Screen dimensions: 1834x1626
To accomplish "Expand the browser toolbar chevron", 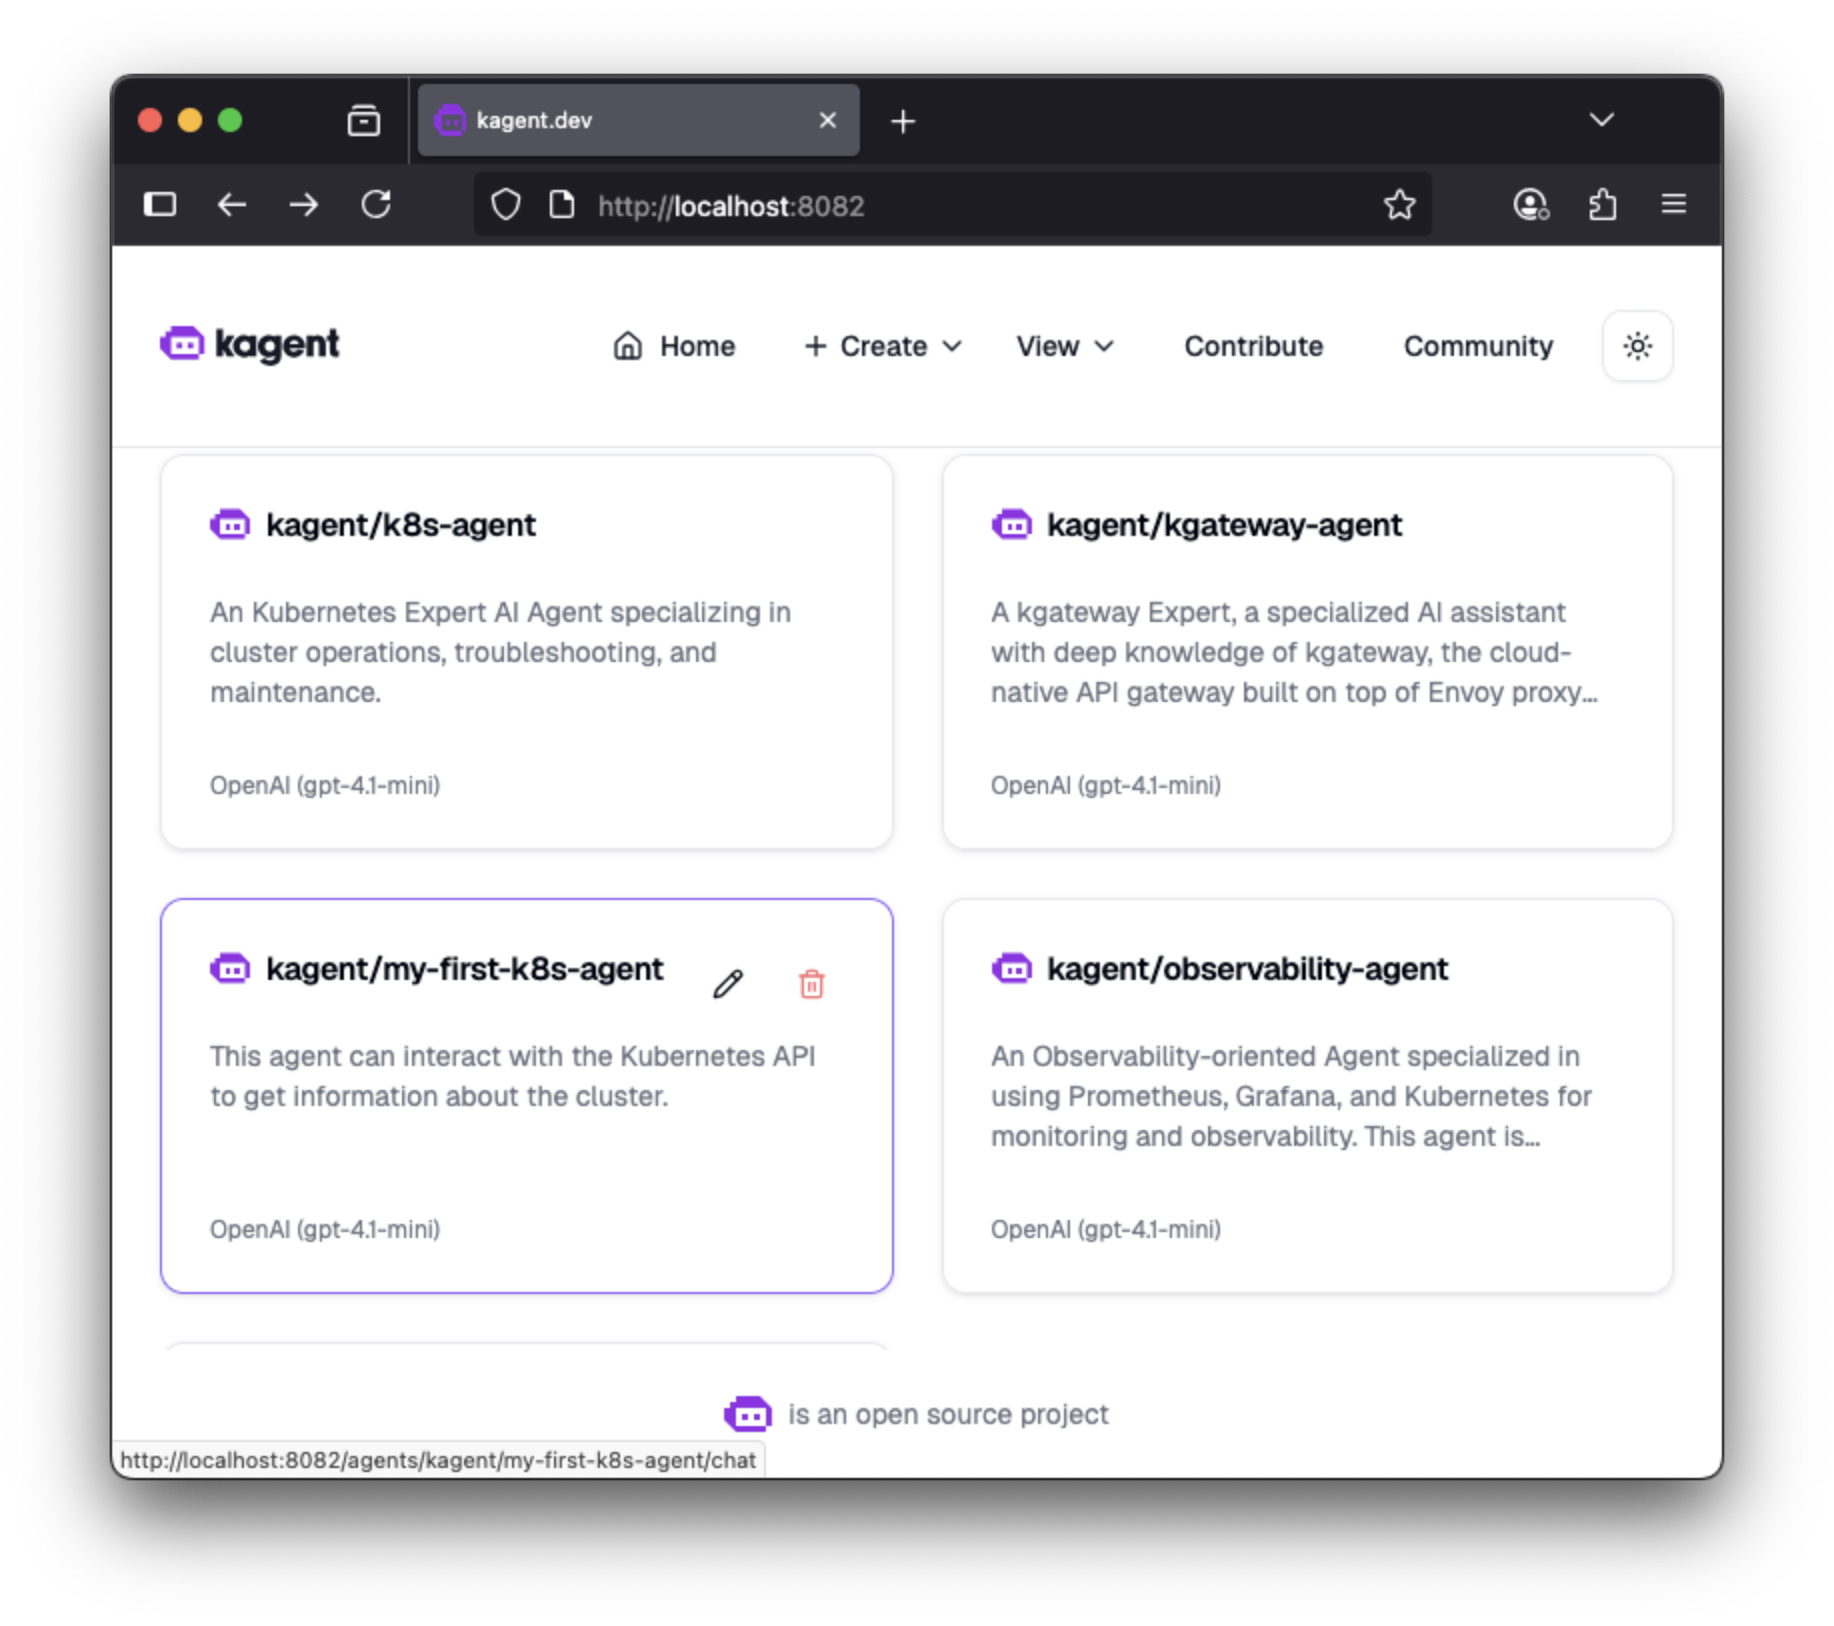I will [x=1601, y=119].
